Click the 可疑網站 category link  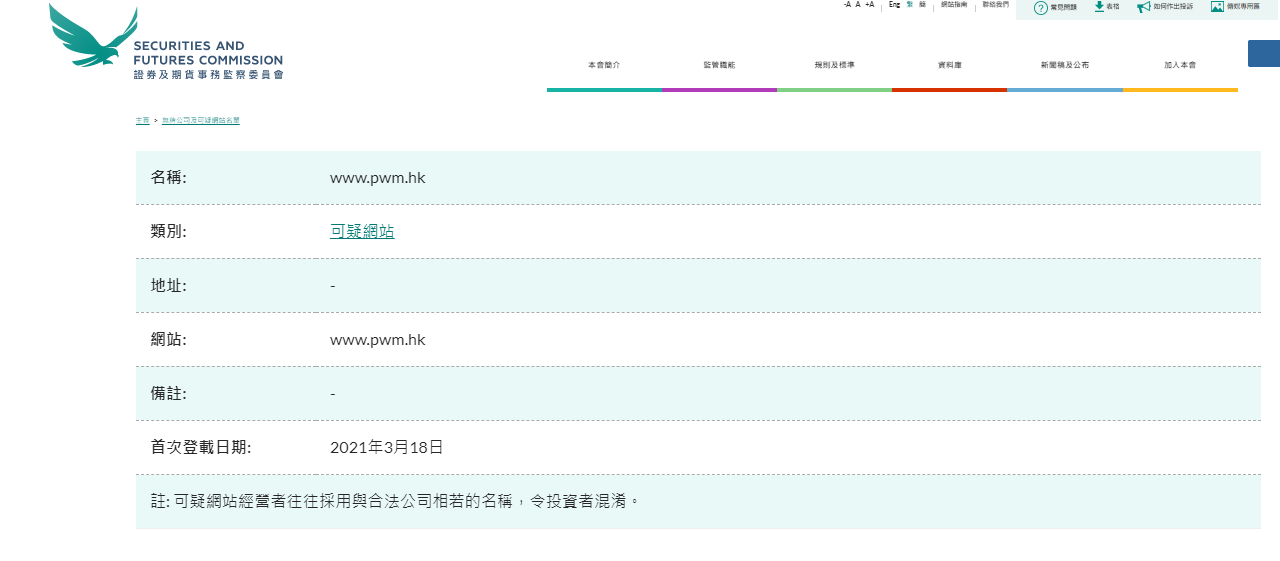[x=362, y=232]
